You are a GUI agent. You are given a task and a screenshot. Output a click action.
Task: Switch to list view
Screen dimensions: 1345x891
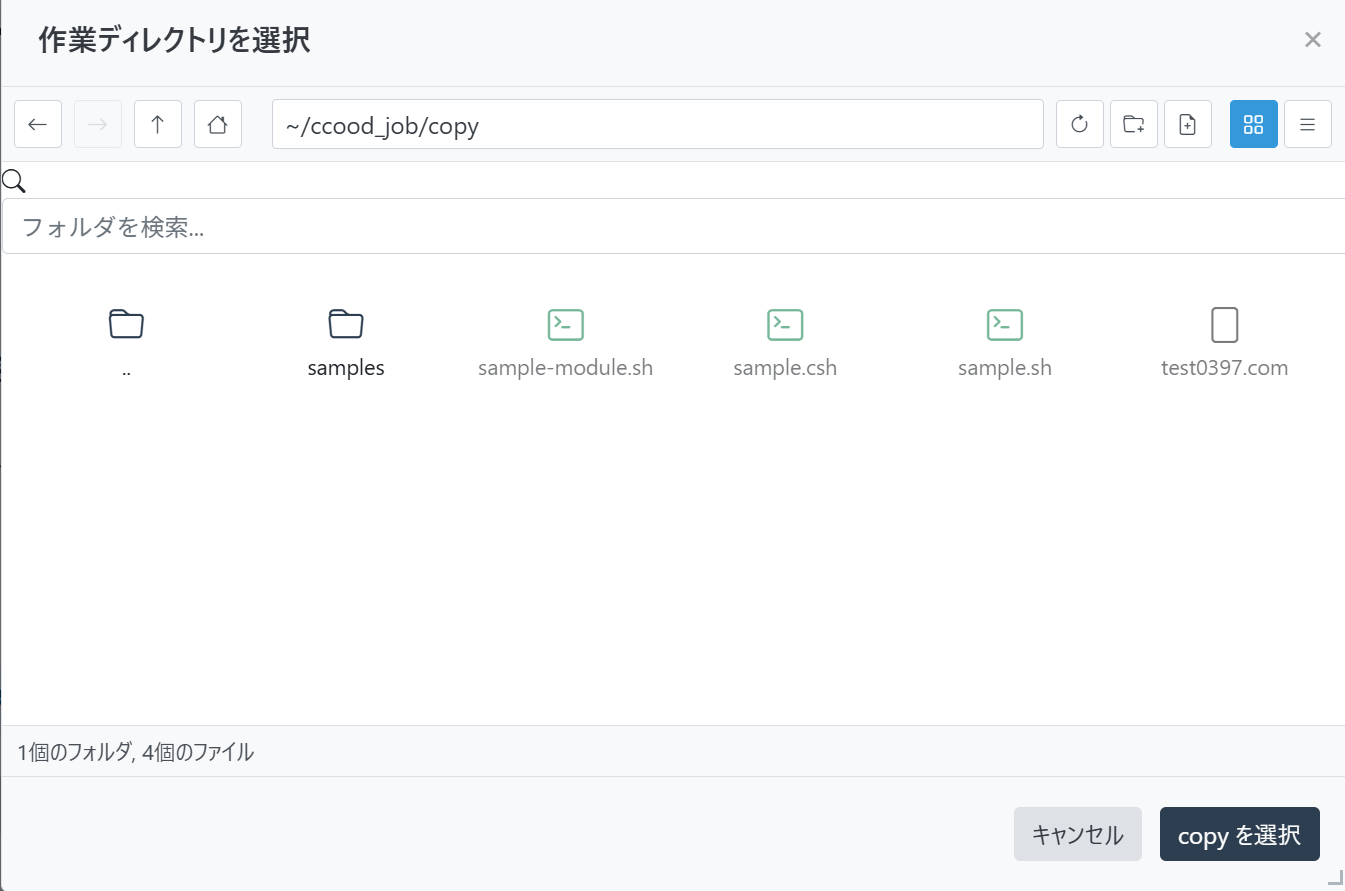1308,124
